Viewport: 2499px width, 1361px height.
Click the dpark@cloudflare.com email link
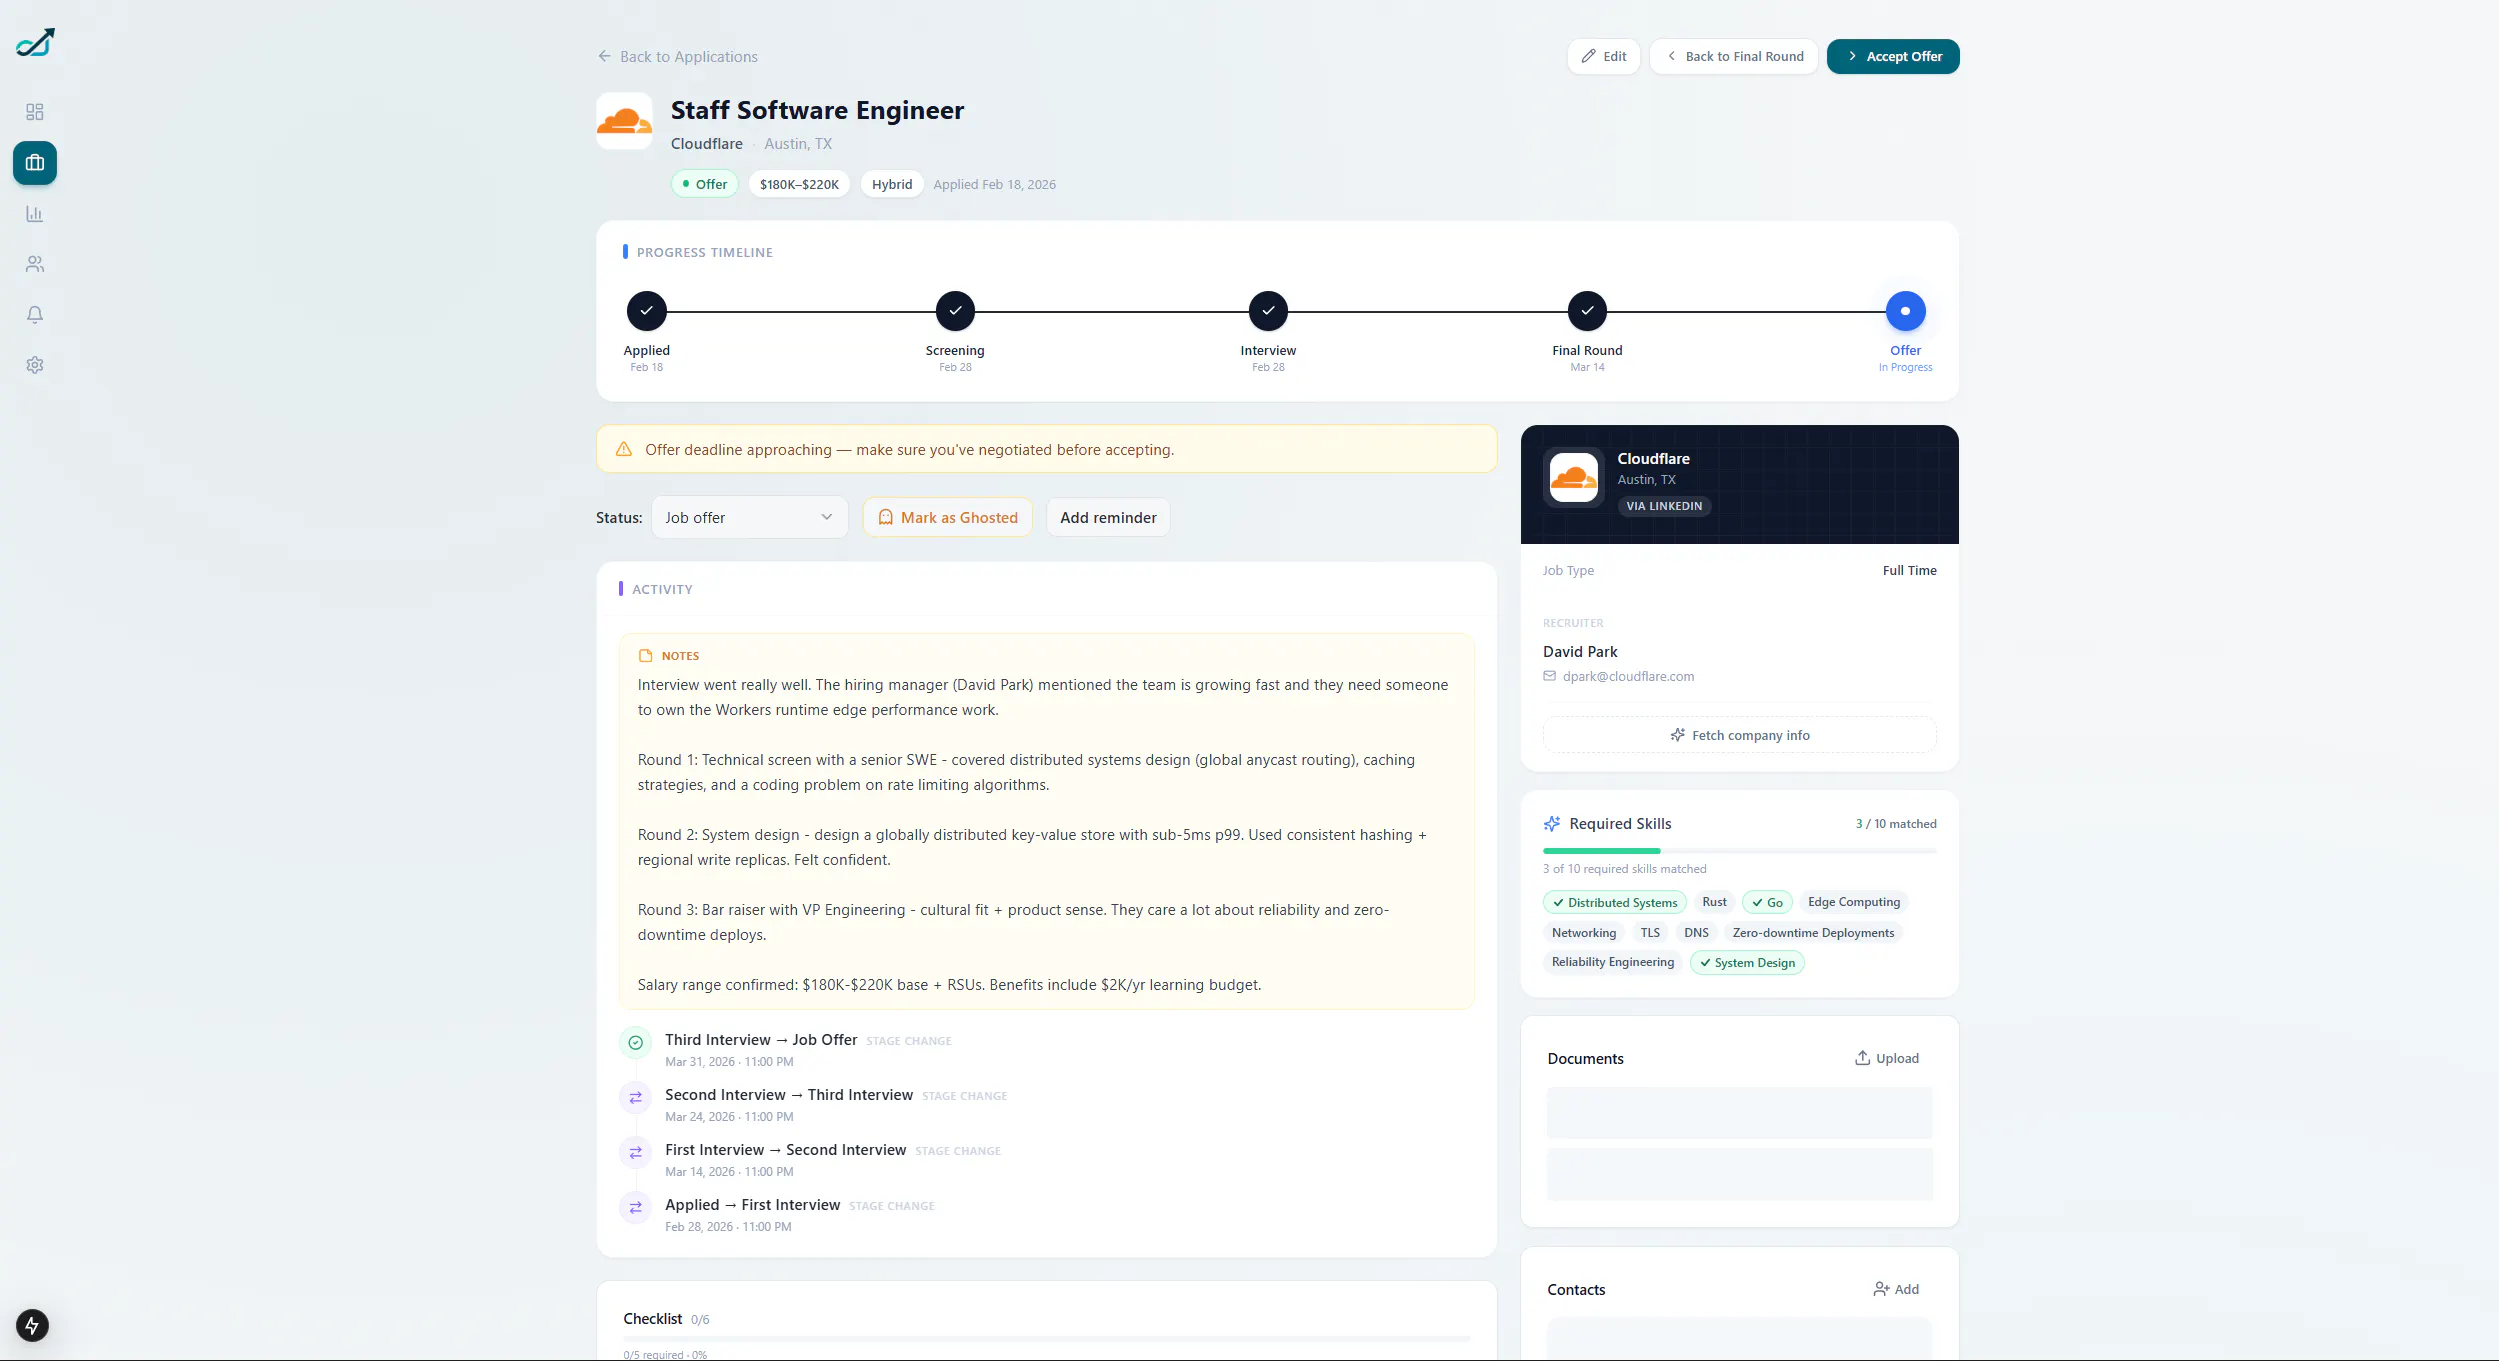pos(1628,676)
